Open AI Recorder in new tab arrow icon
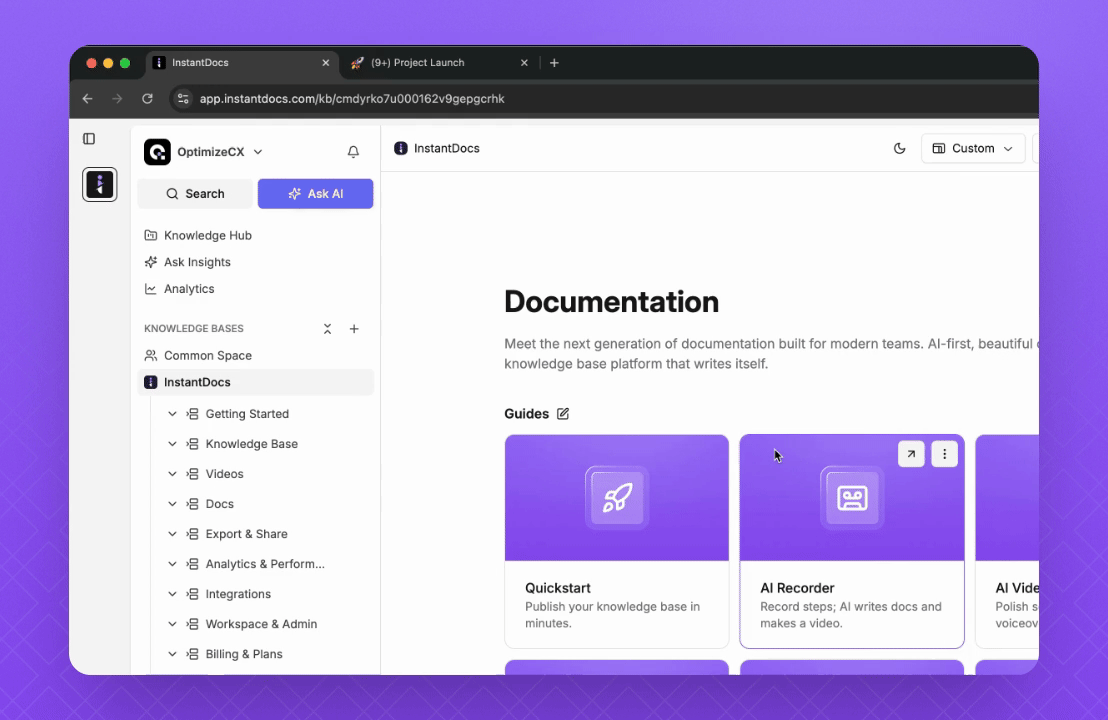 911,454
